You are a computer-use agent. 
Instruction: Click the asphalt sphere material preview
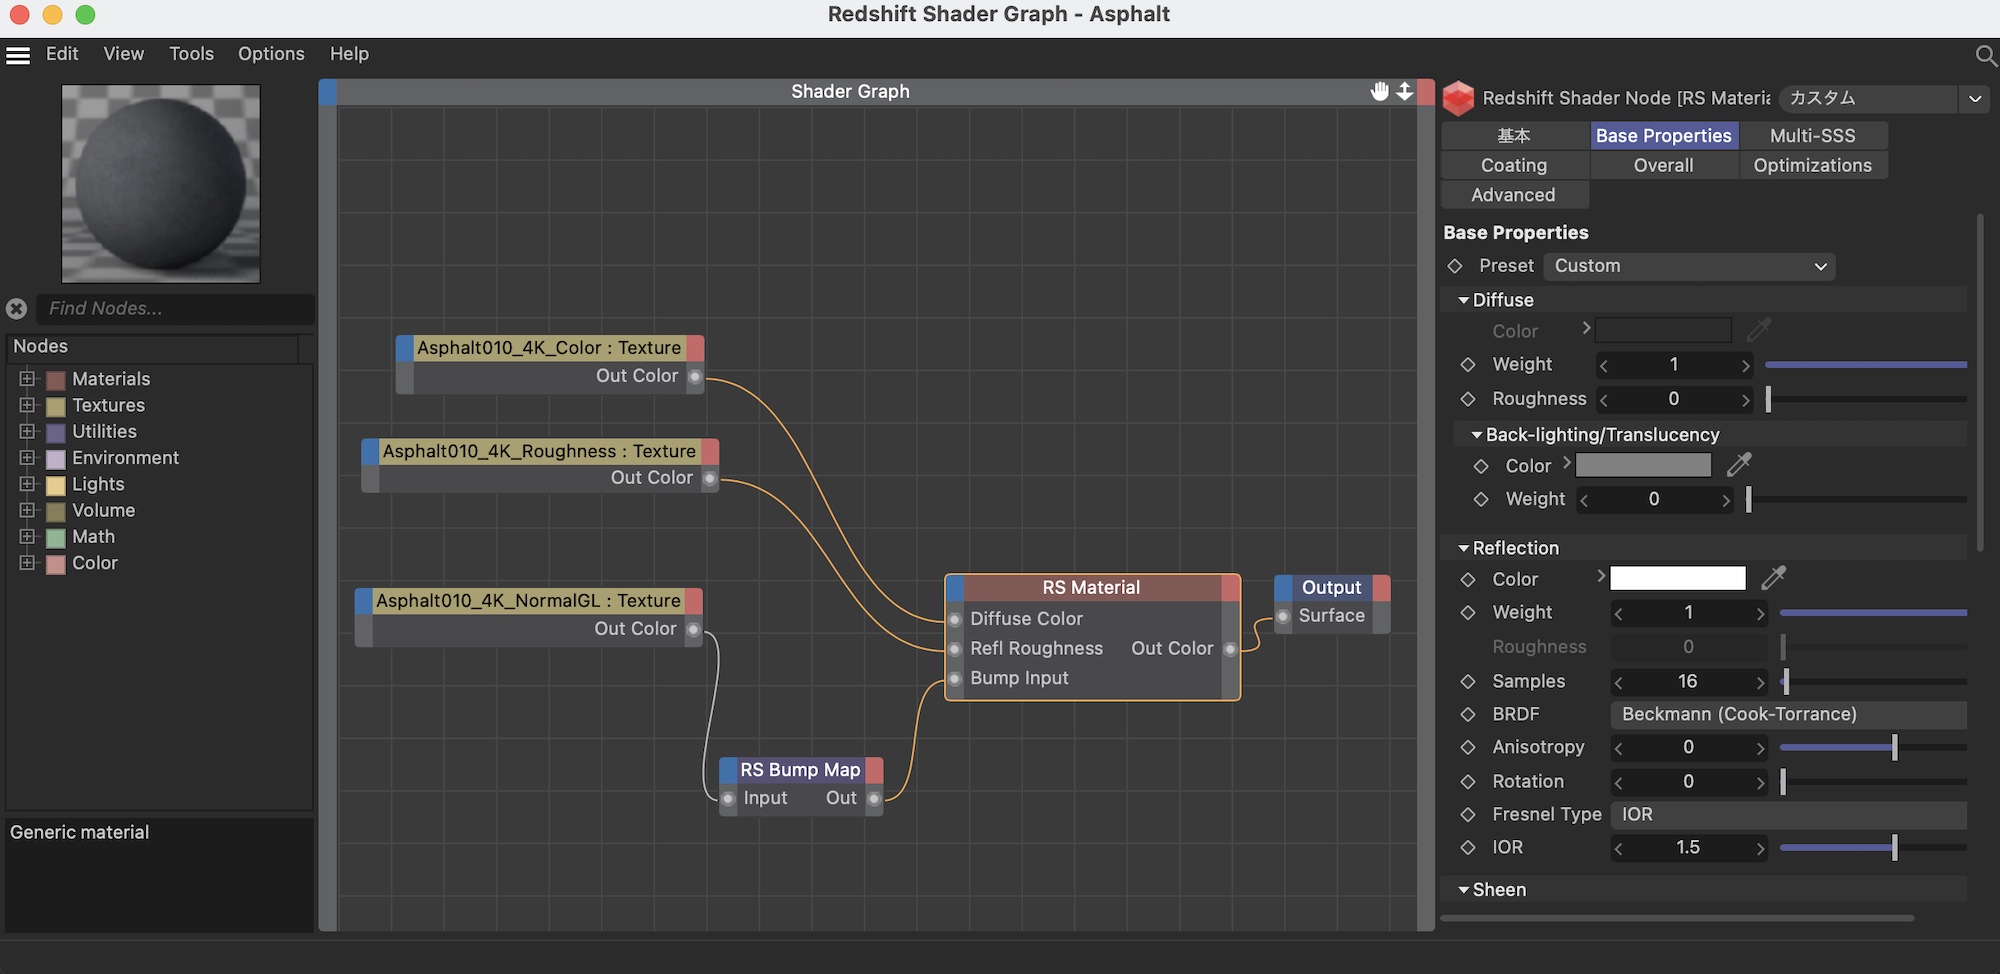(x=161, y=184)
